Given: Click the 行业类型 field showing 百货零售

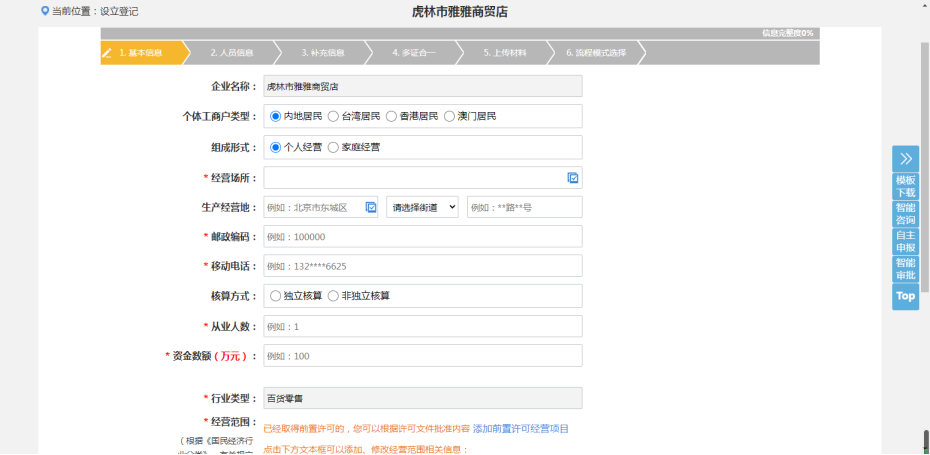Looking at the screenshot, I should 423,398.
